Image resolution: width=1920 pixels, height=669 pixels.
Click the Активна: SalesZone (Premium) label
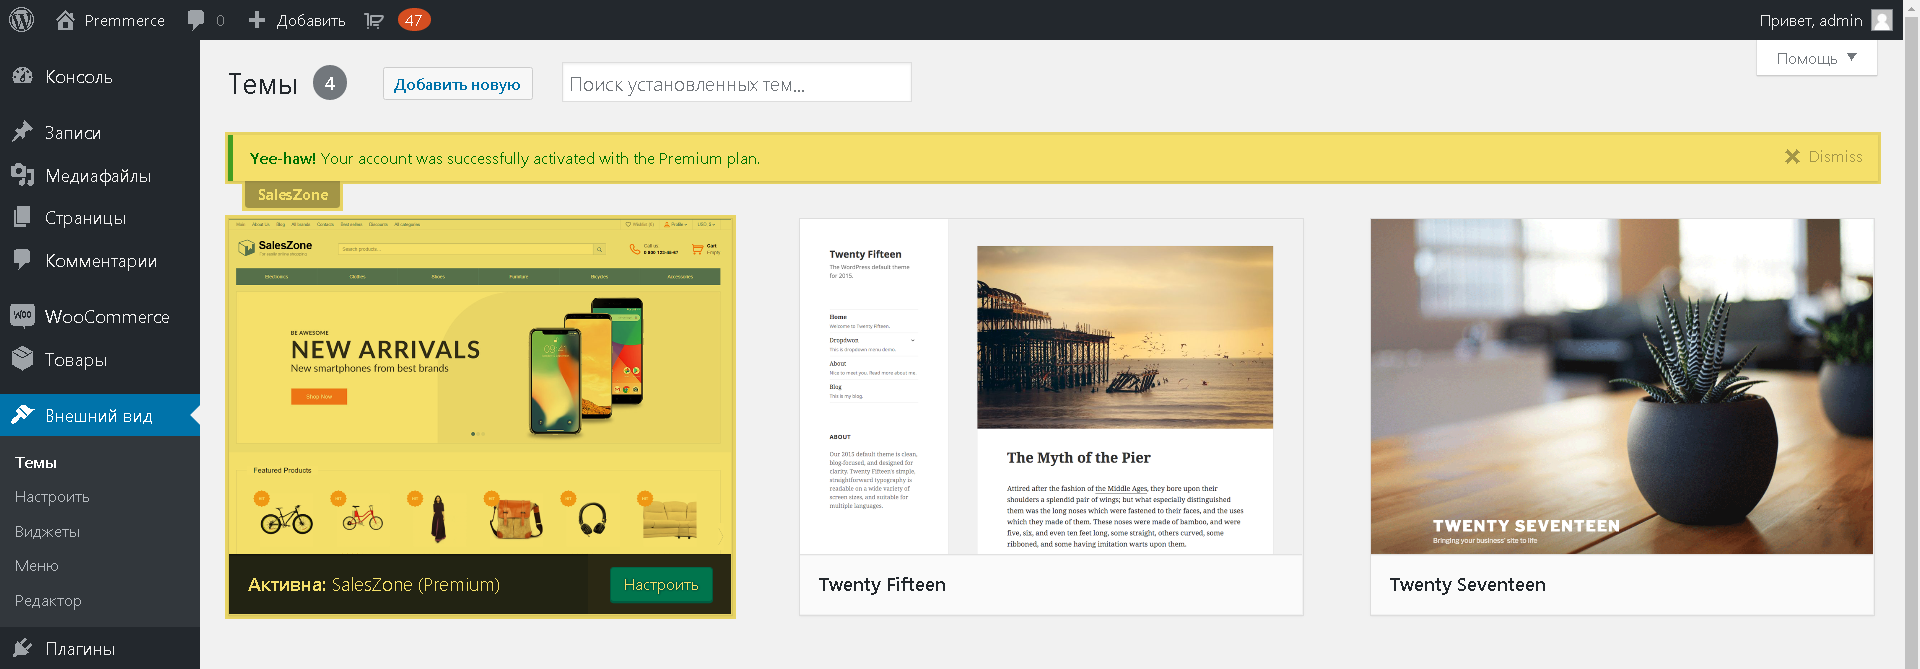[x=374, y=585]
